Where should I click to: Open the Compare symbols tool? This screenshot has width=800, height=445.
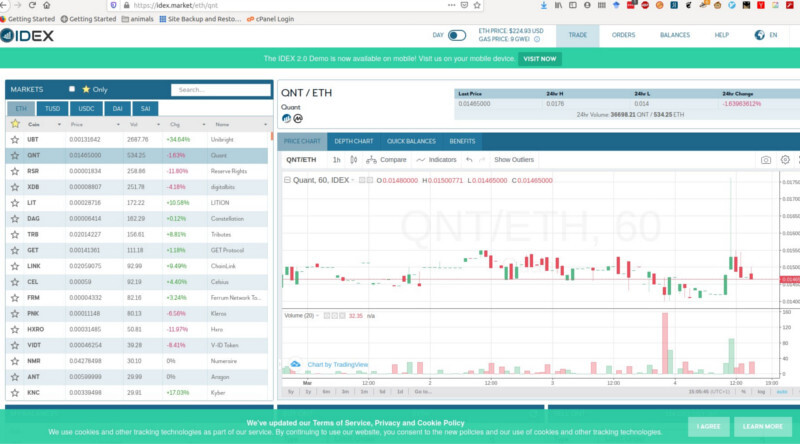(x=387, y=160)
